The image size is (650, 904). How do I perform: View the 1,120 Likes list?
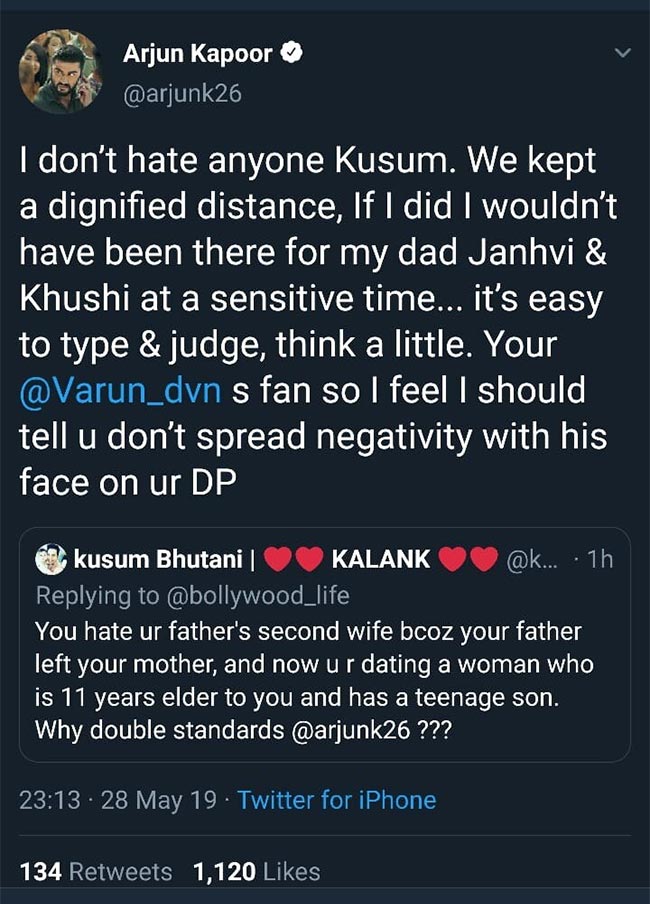[257, 871]
